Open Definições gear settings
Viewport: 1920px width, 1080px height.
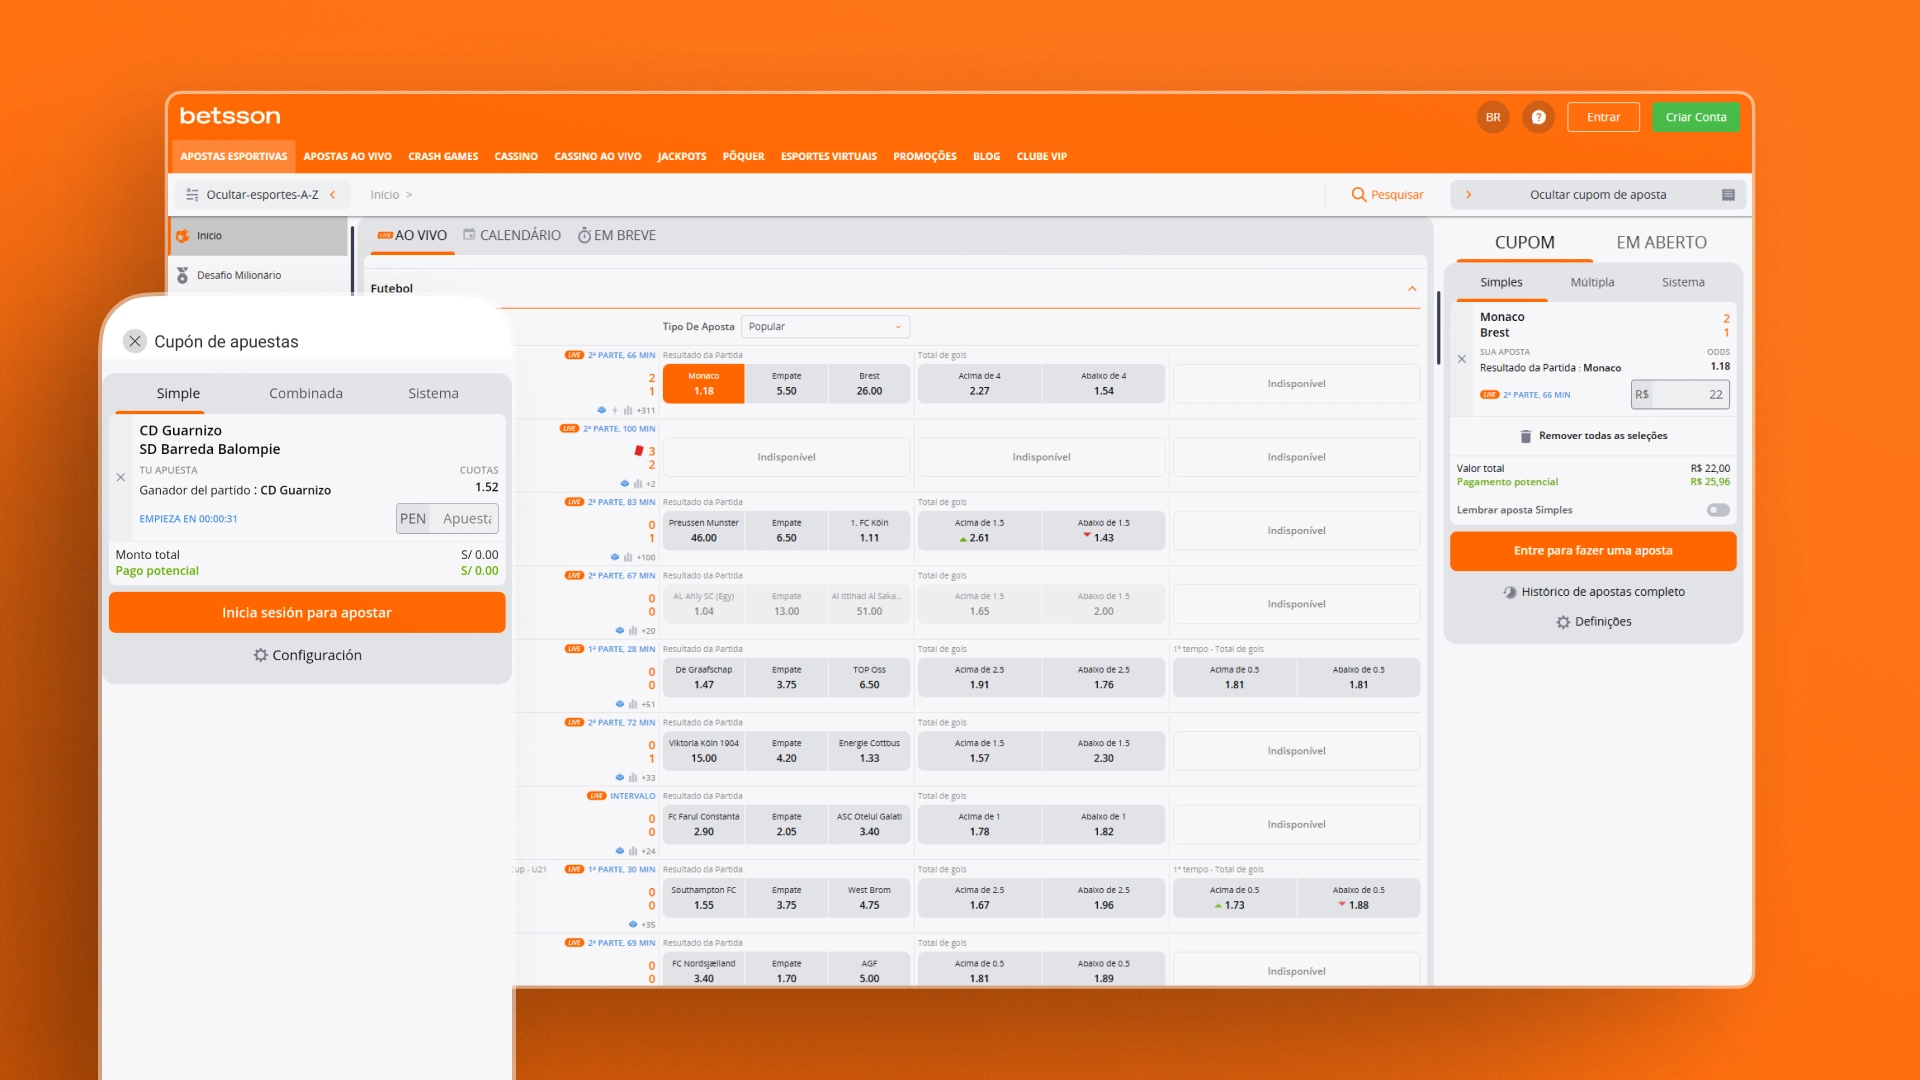pyautogui.click(x=1563, y=622)
